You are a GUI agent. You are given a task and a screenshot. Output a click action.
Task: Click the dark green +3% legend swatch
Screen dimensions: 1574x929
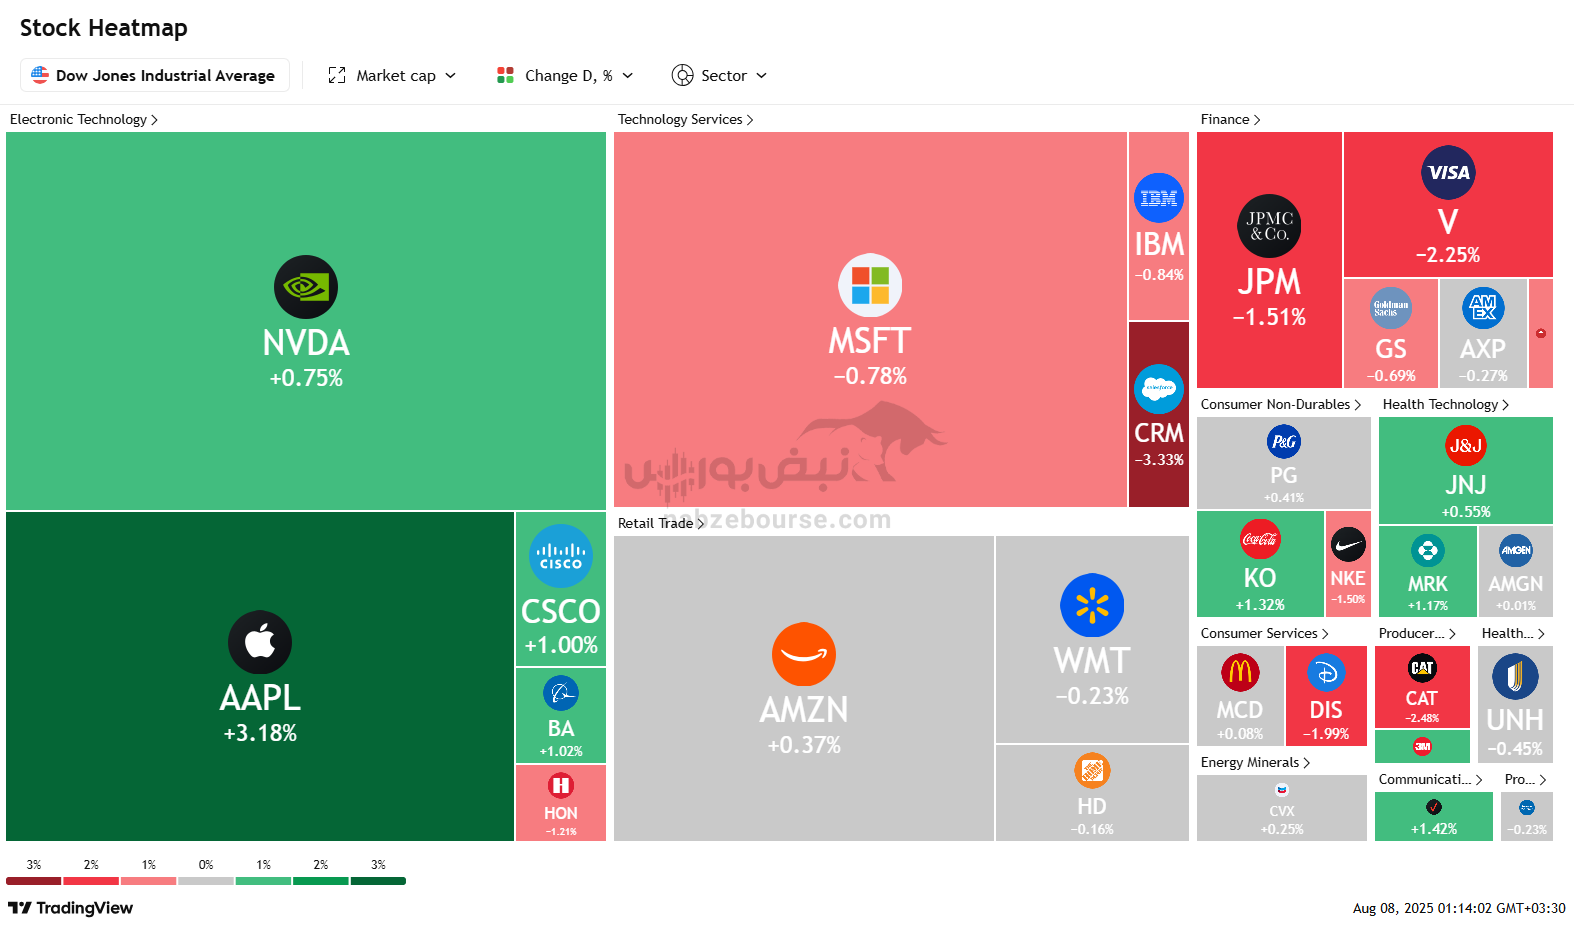(378, 881)
